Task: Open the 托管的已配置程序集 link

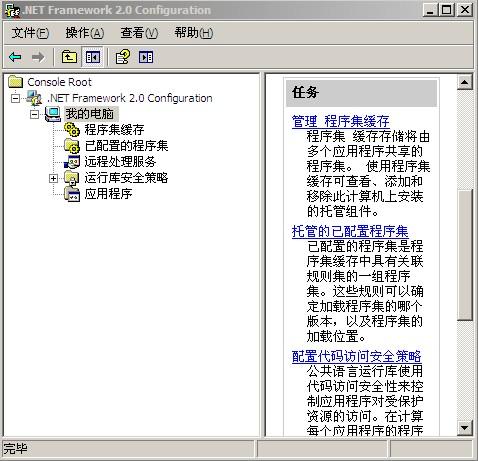Action: pos(350,231)
